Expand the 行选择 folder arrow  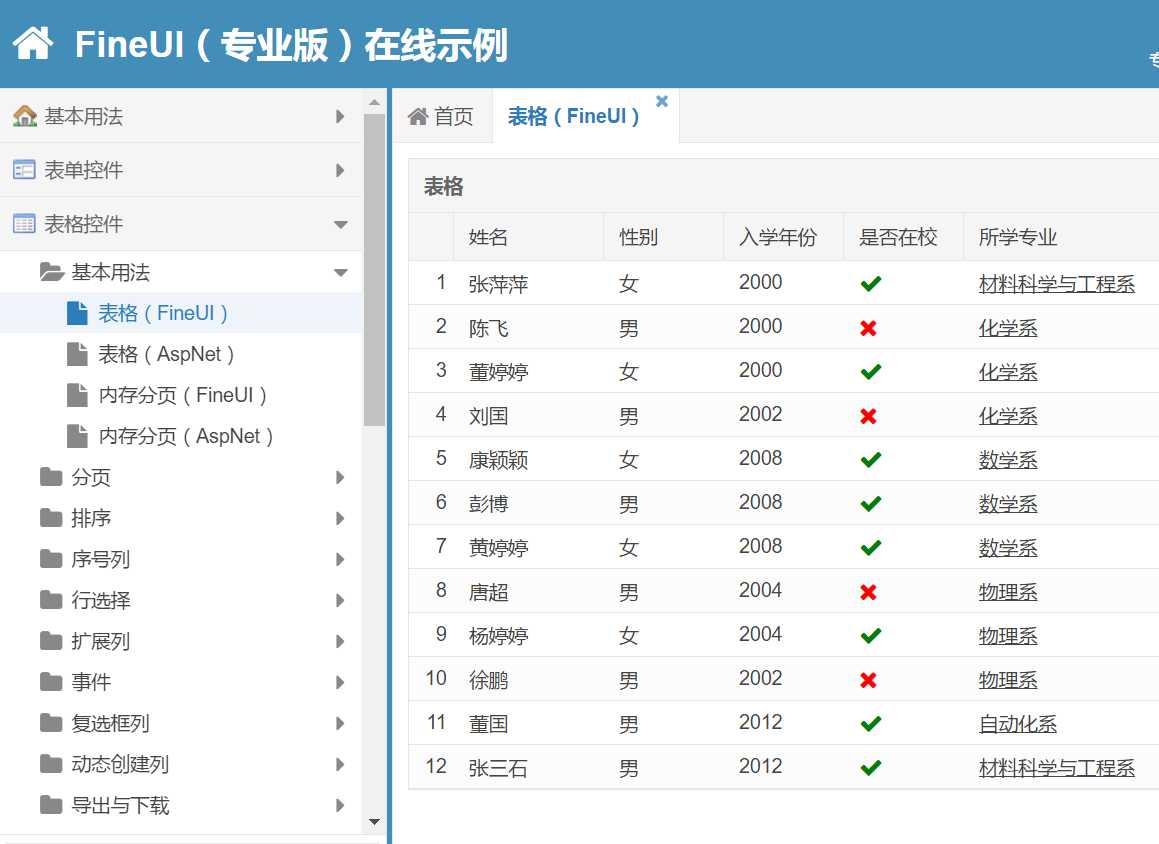tap(340, 600)
